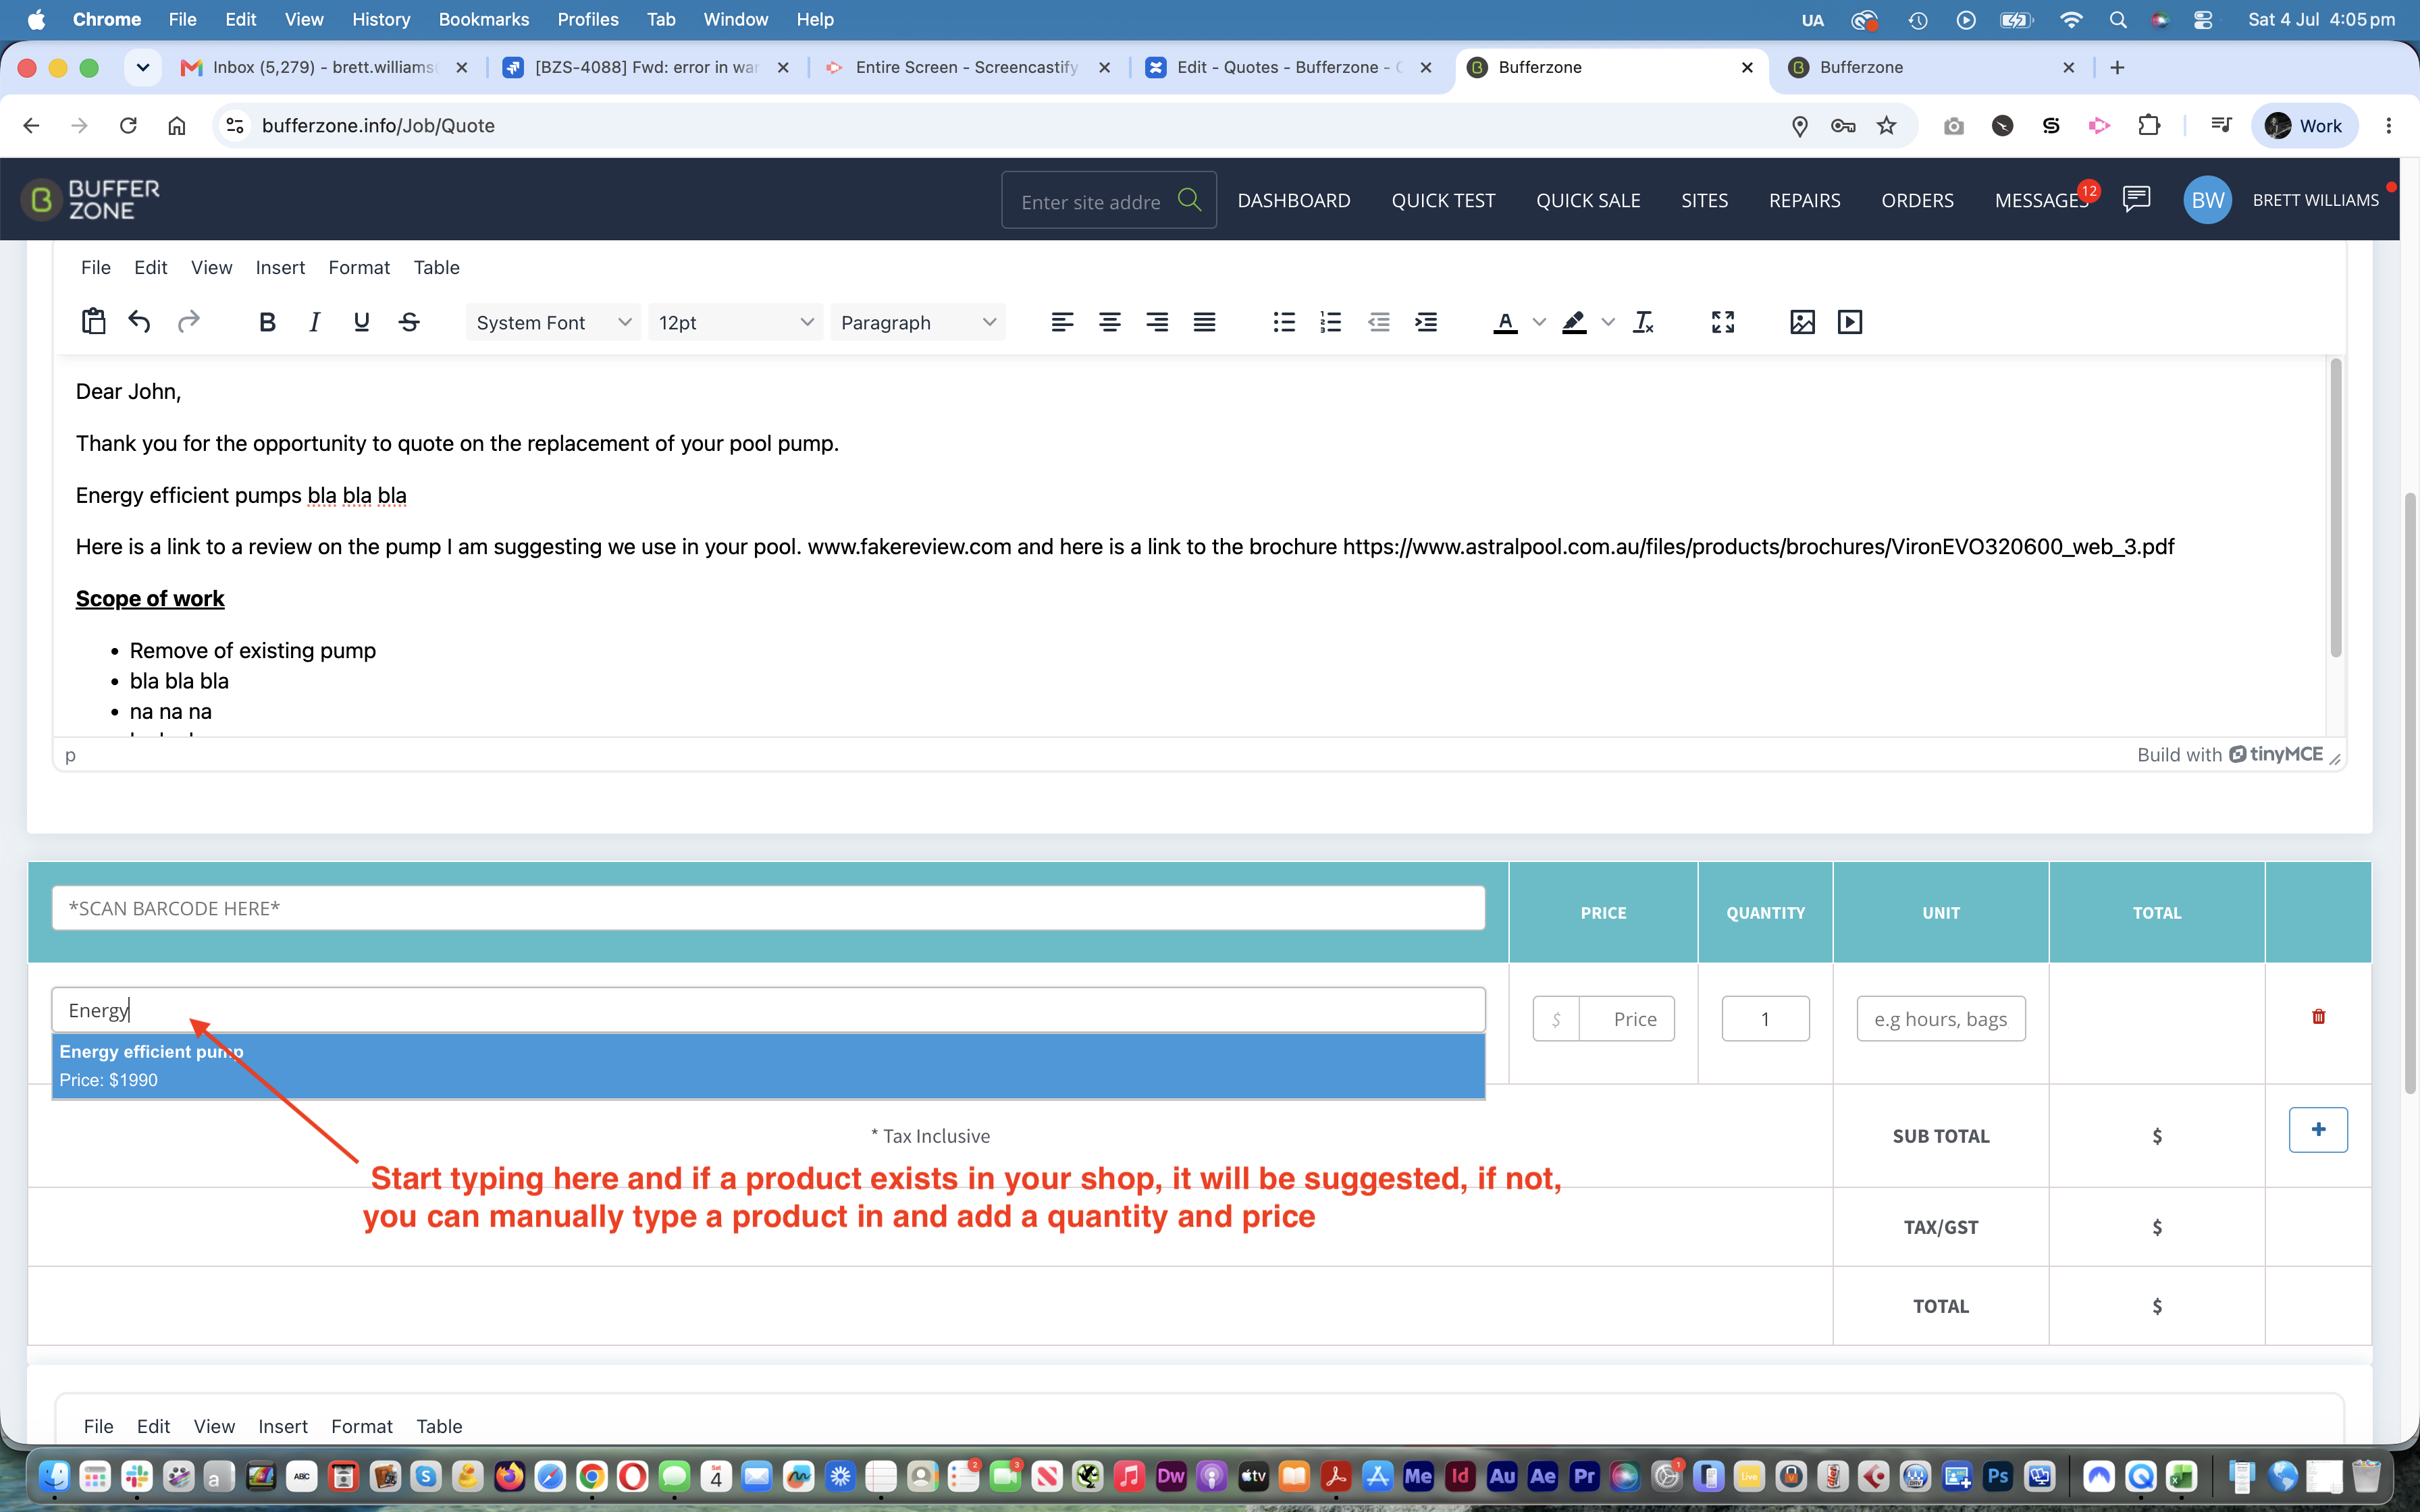Switch to Edit - Quotes tab
The width and height of the screenshot is (2420, 1512).
coord(1288,67)
